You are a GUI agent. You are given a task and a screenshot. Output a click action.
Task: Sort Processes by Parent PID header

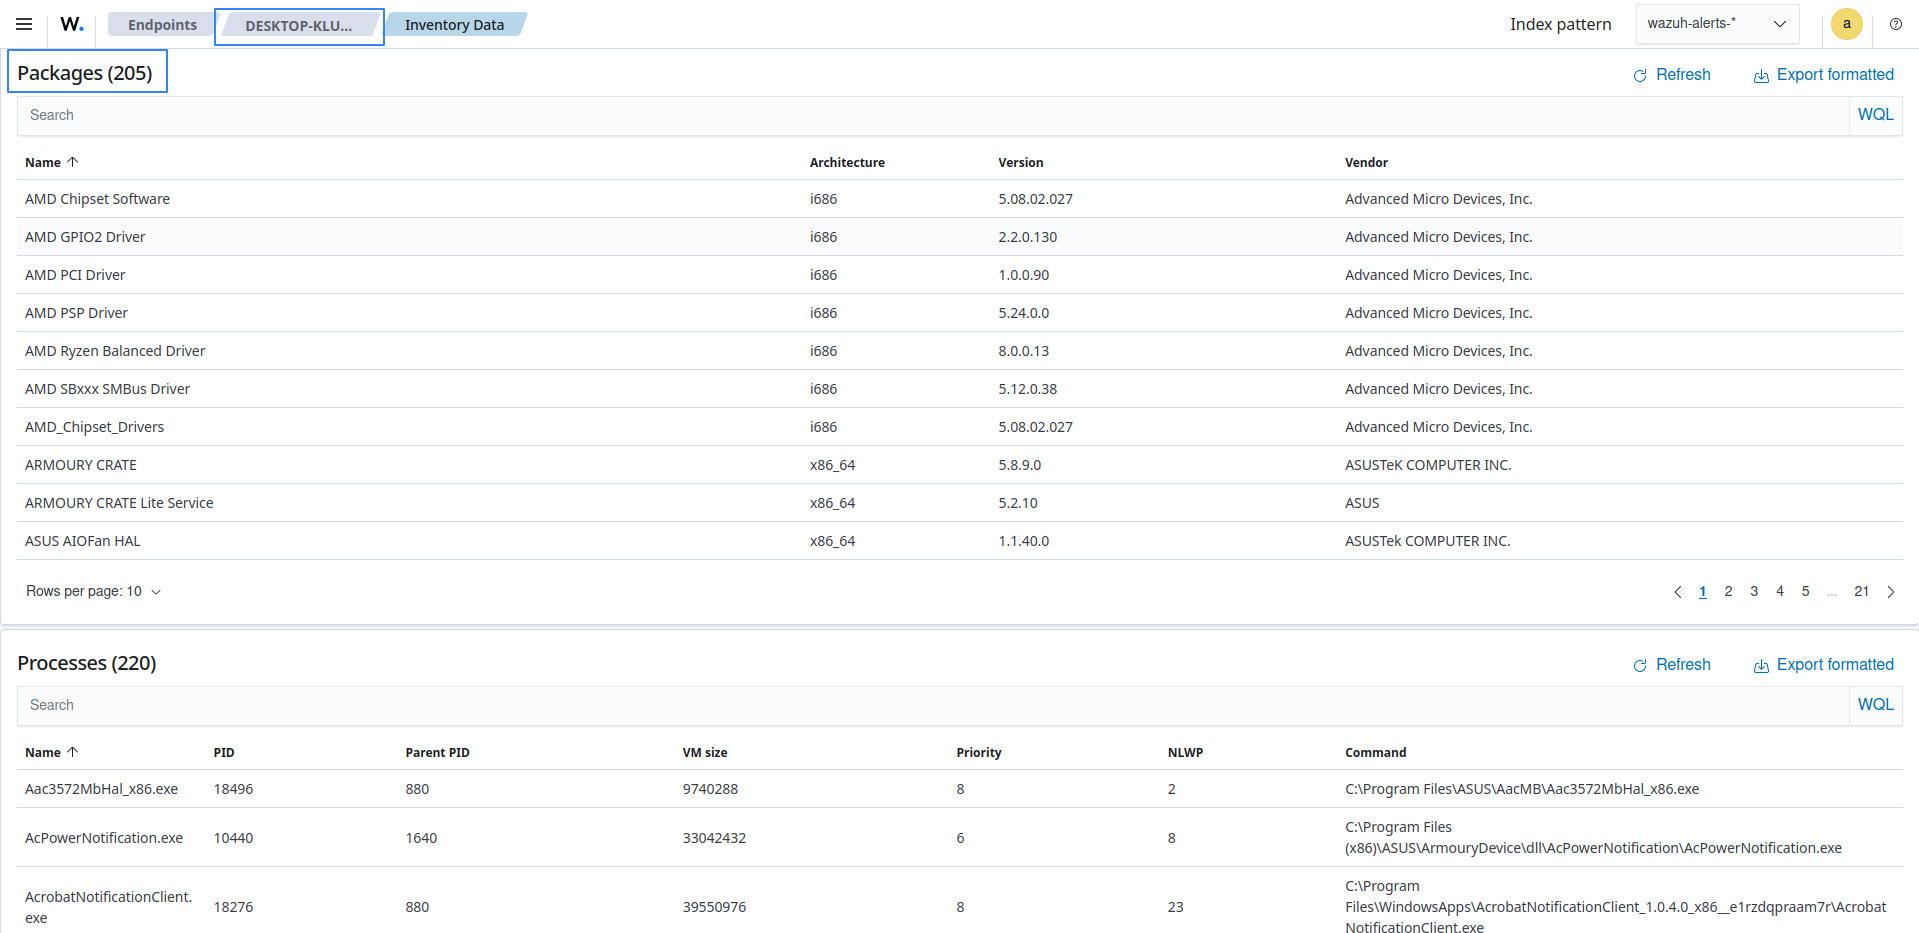coord(437,752)
